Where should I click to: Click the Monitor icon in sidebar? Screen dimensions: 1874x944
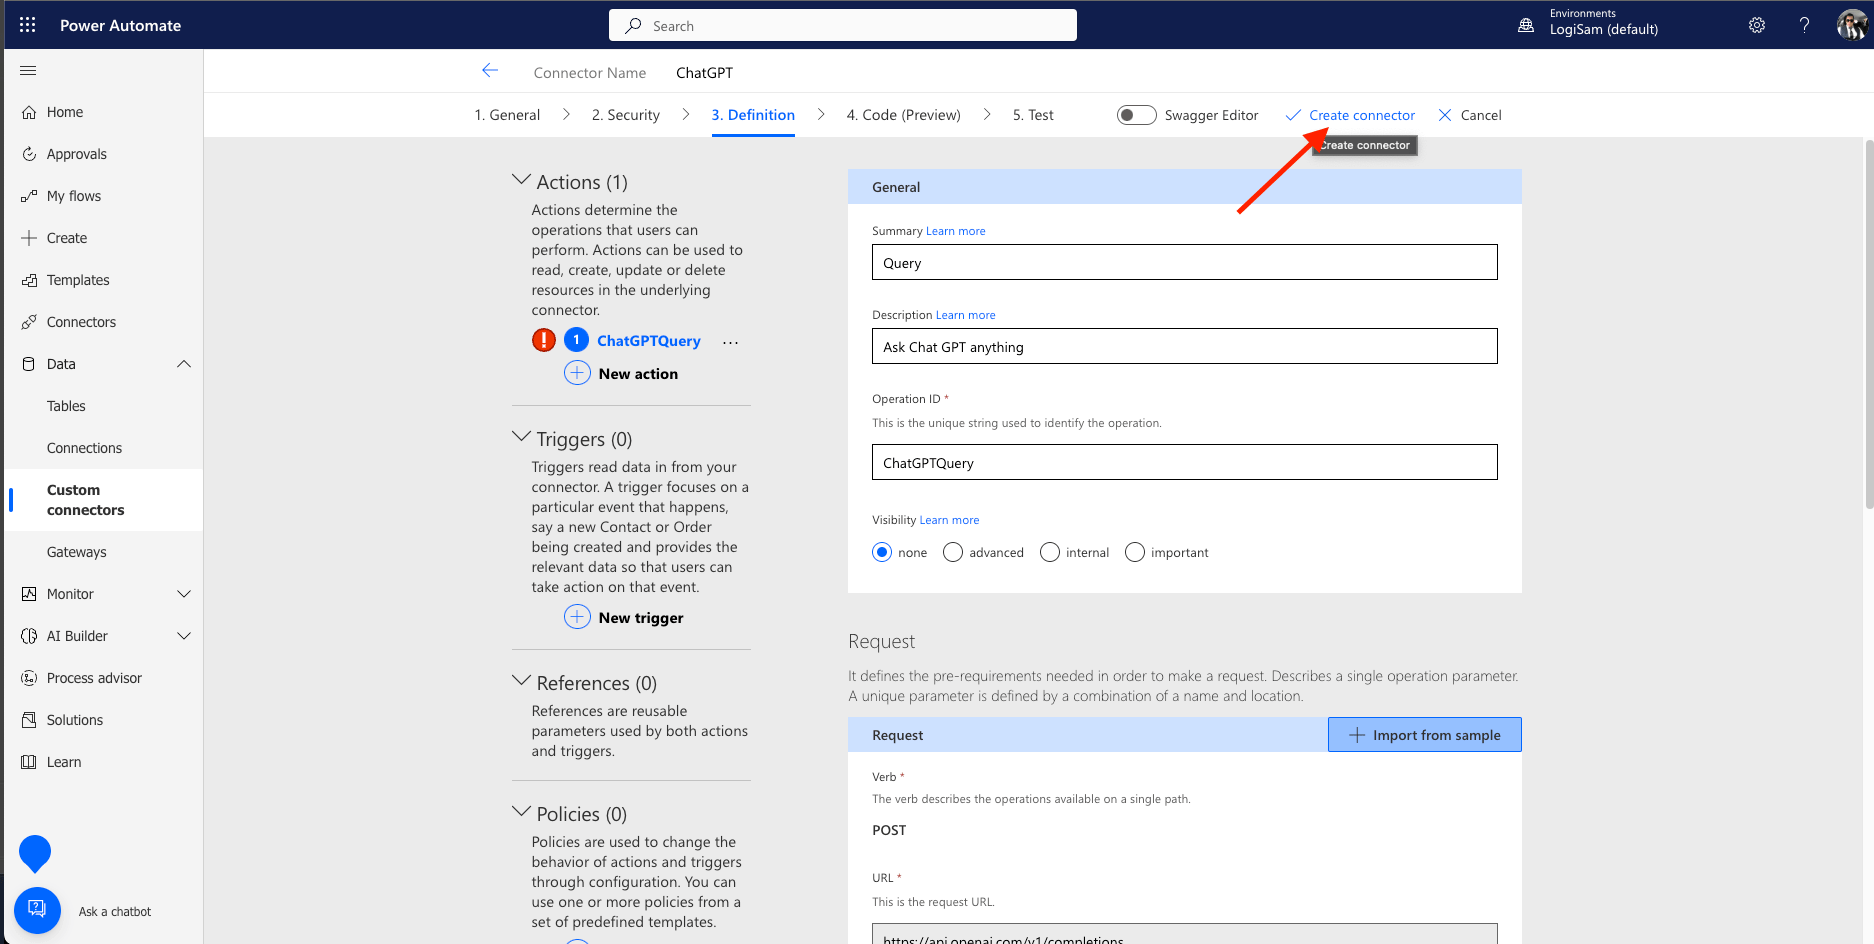pos(29,594)
